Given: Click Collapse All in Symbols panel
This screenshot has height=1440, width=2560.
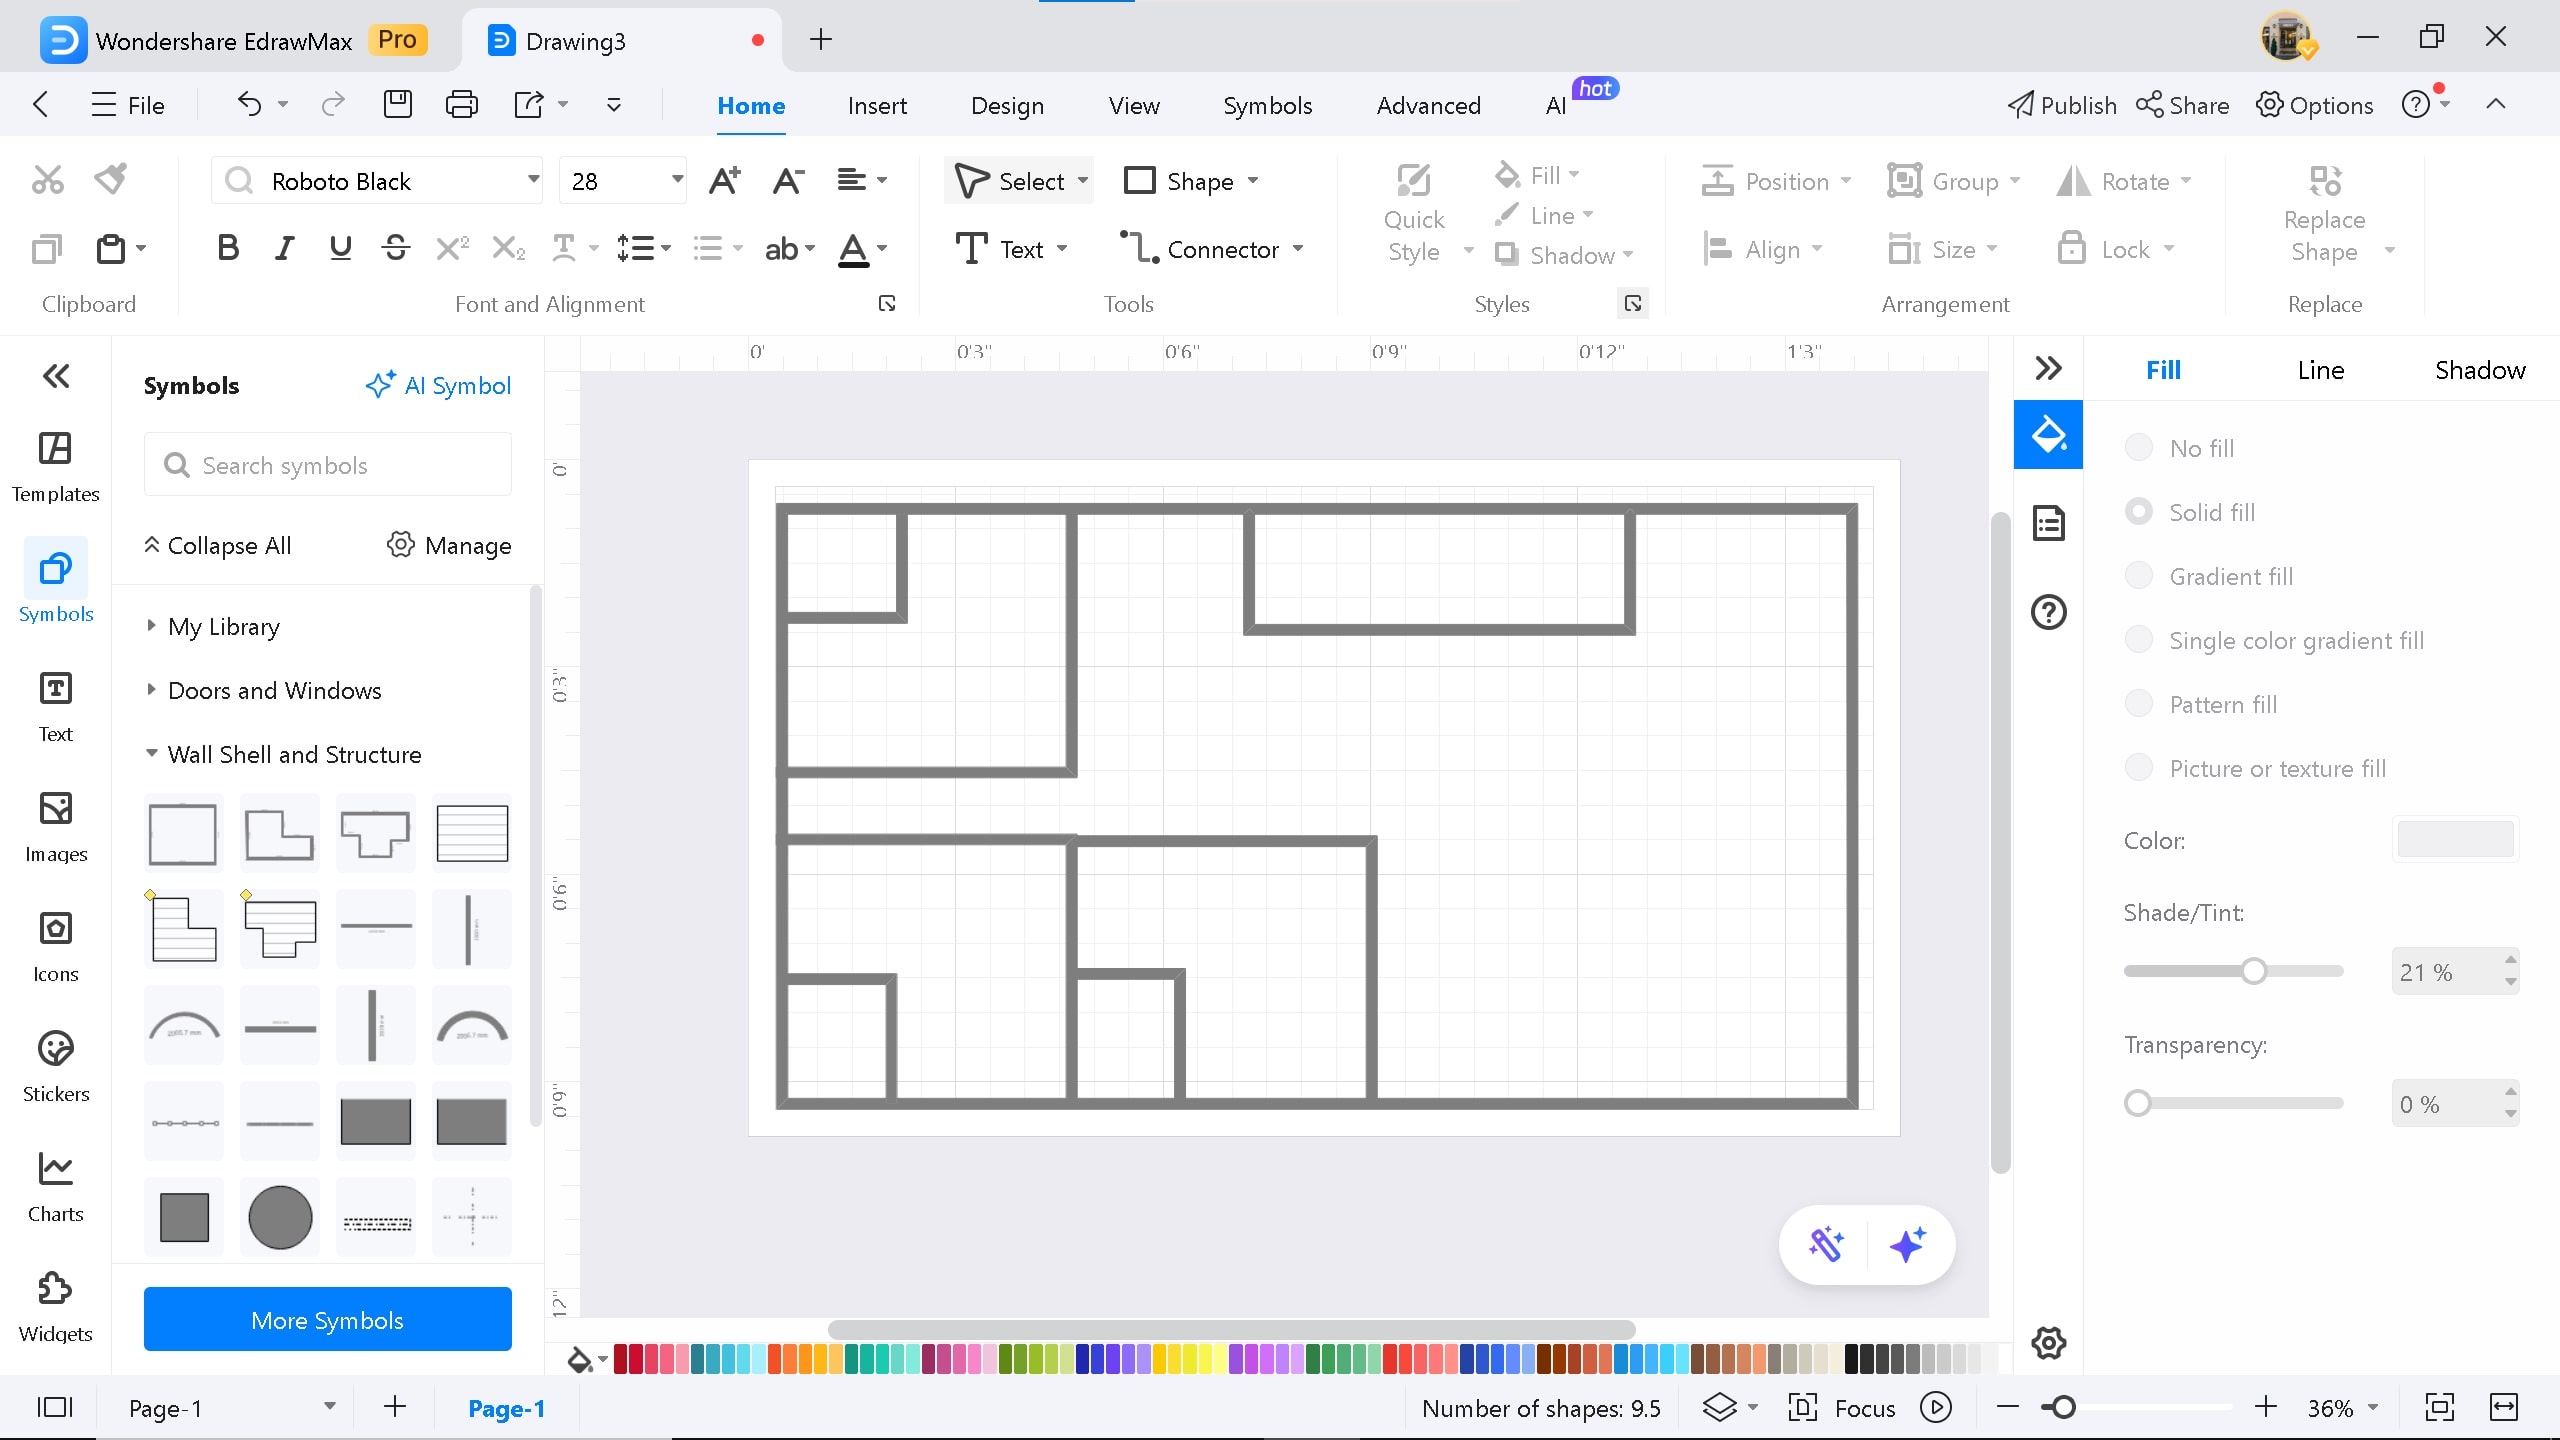Looking at the screenshot, I should pyautogui.click(x=218, y=545).
